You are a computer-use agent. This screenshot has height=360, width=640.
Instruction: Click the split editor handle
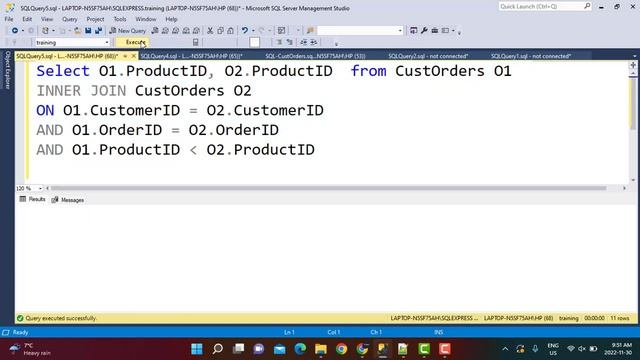(633, 65)
